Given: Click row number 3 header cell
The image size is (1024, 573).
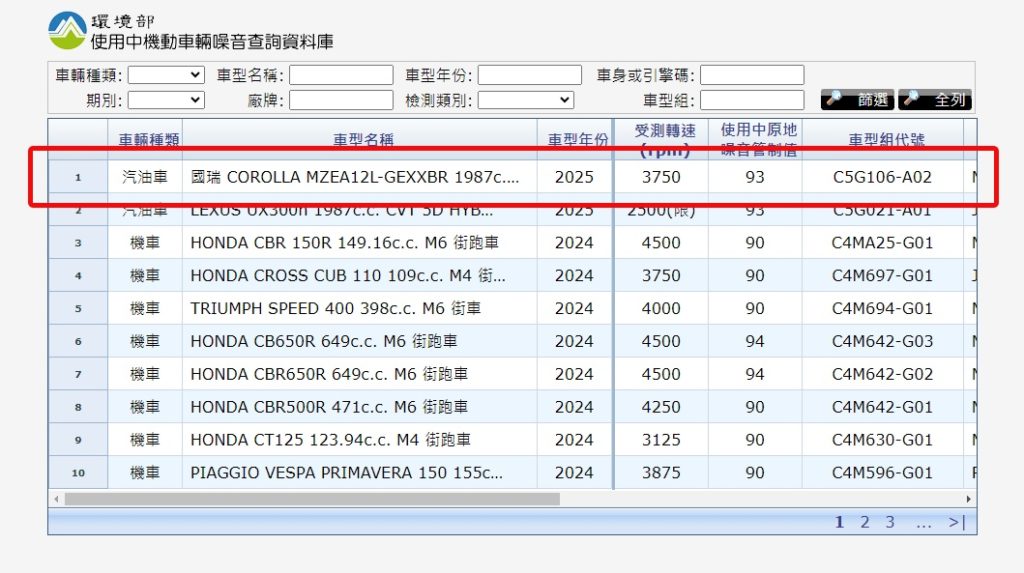Looking at the screenshot, I should pyautogui.click(x=78, y=243).
